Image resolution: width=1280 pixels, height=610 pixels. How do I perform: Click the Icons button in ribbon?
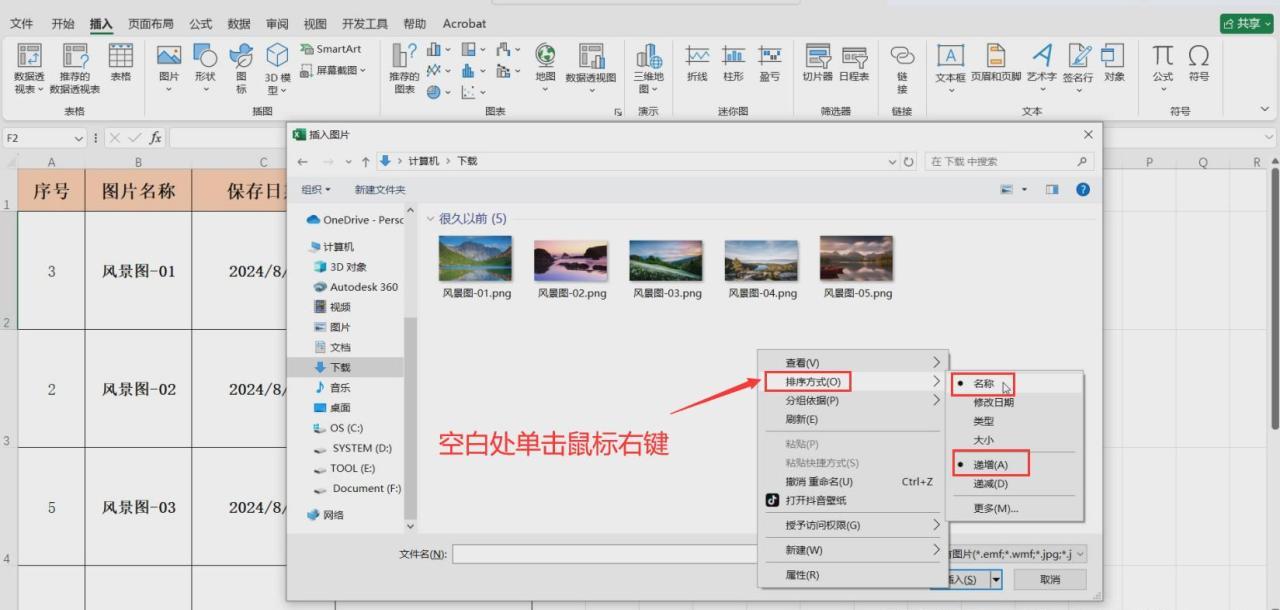[x=241, y=69]
